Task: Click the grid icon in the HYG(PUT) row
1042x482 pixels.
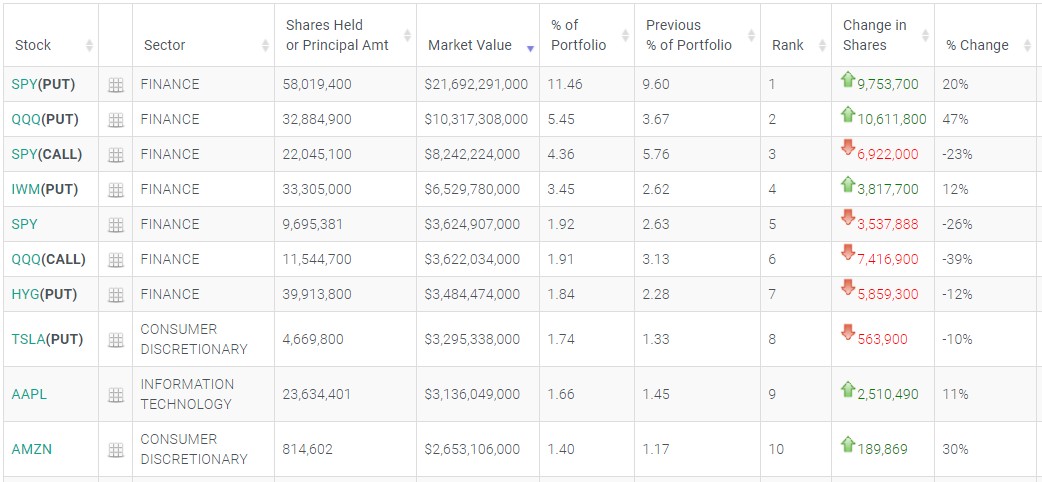Action: (x=116, y=295)
